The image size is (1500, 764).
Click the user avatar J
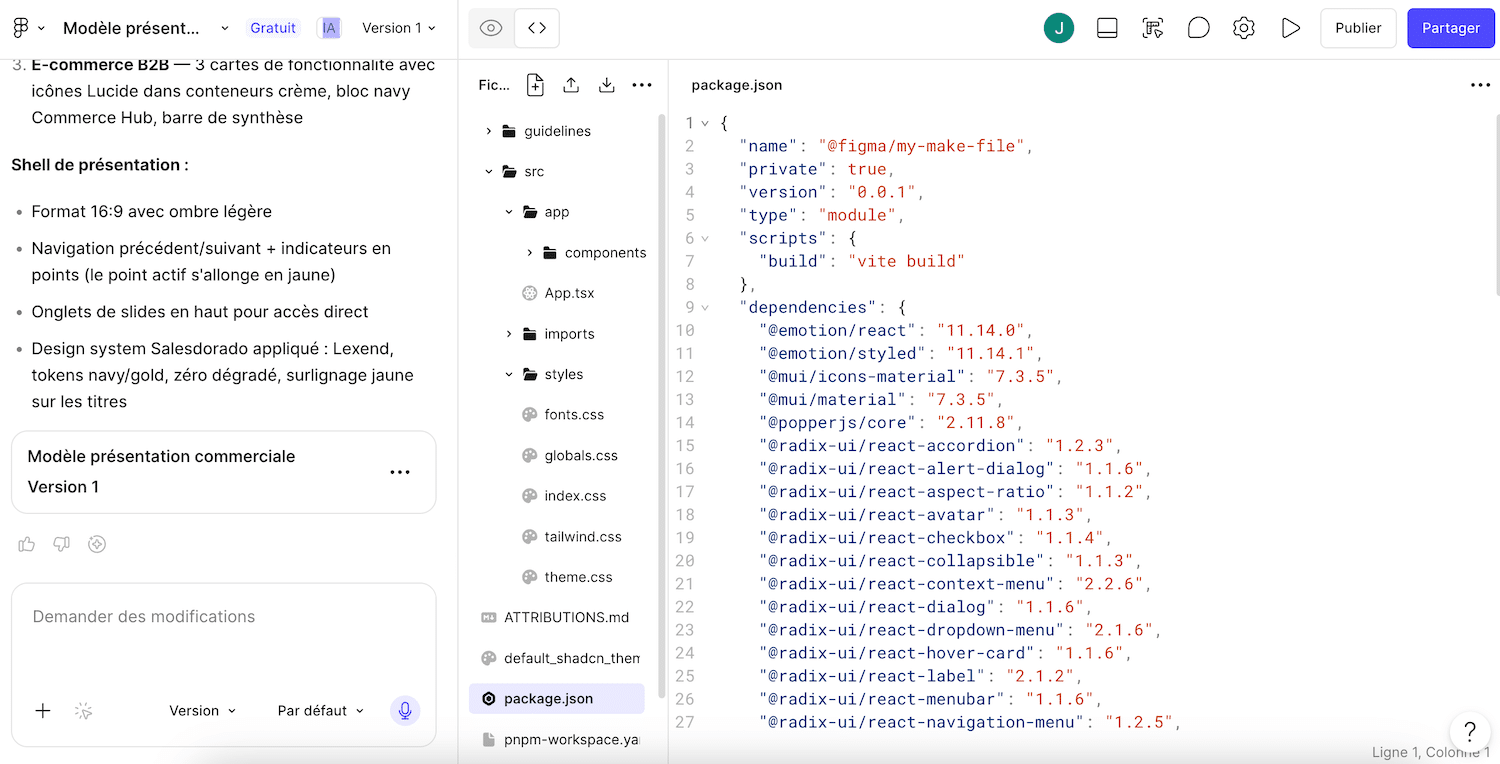coord(1058,28)
